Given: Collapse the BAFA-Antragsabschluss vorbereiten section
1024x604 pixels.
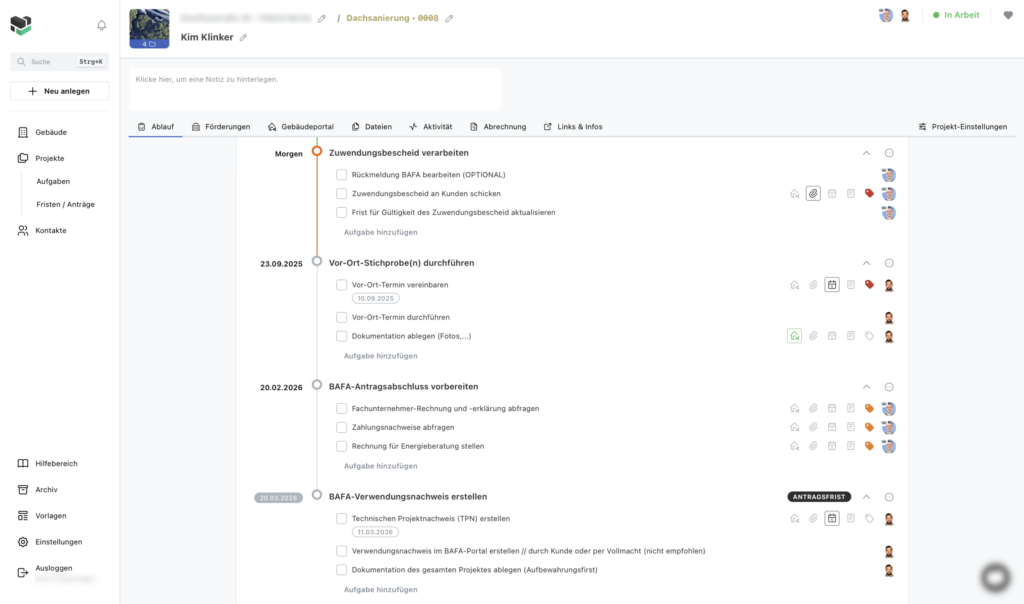Looking at the screenshot, I should click(x=867, y=387).
